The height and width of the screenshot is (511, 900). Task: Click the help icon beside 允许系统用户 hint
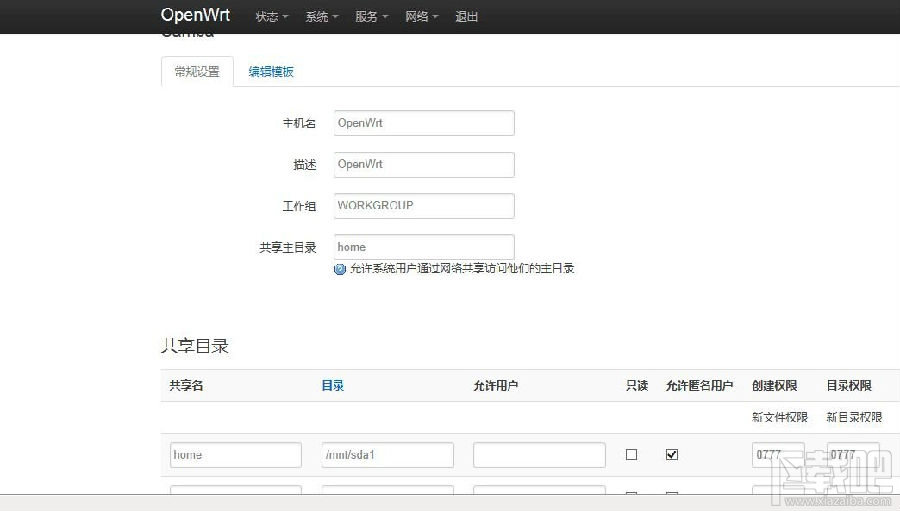(340, 269)
